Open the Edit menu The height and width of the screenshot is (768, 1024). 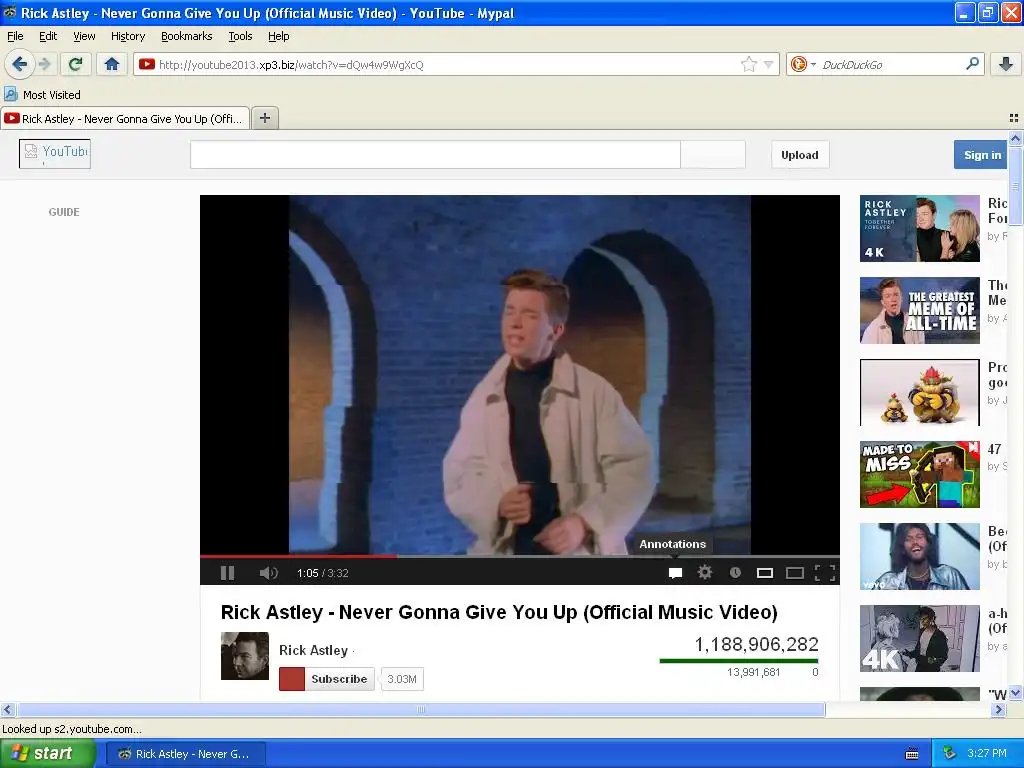click(48, 36)
